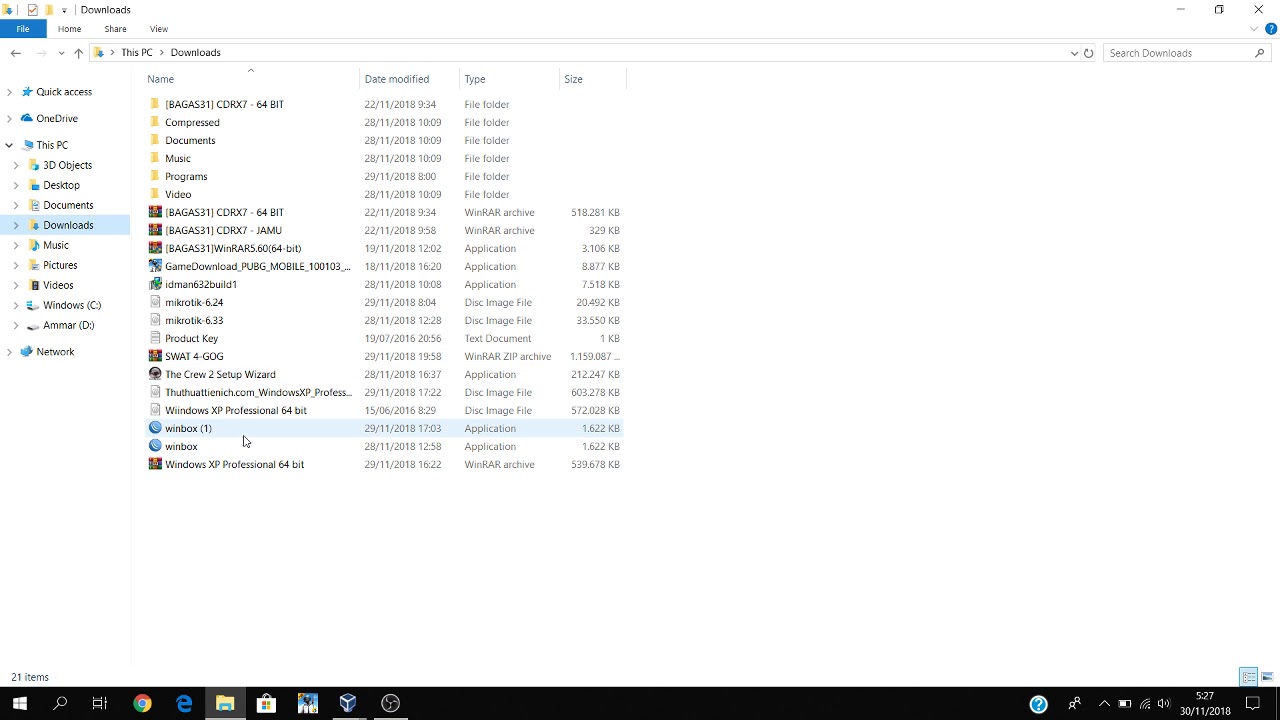1280x720 pixels.
Task: Open the Windows Start menu
Action: click(20, 703)
